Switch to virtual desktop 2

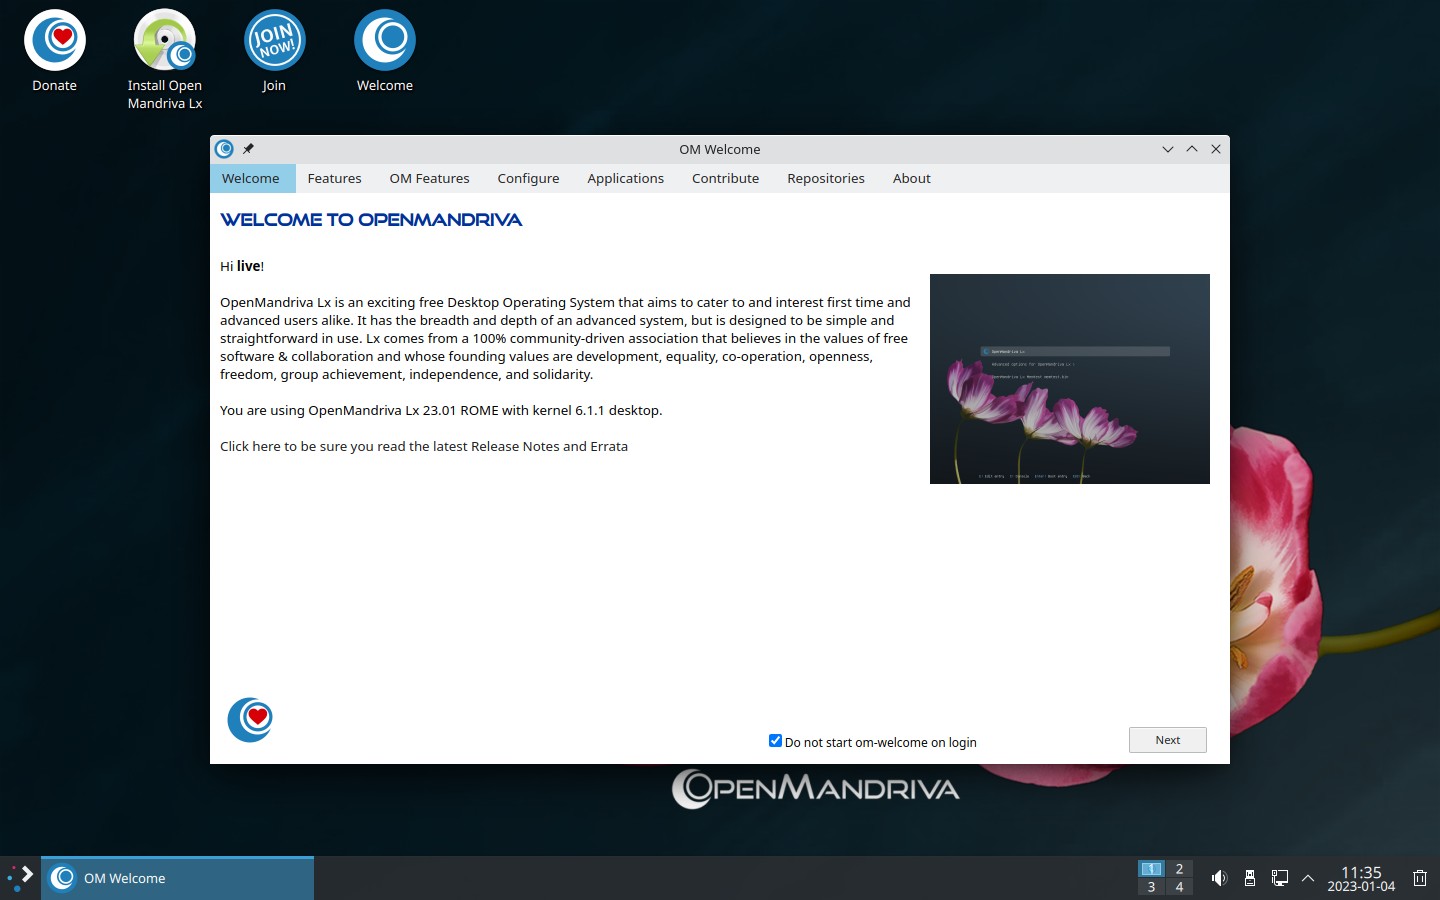[x=1179, y=869]
